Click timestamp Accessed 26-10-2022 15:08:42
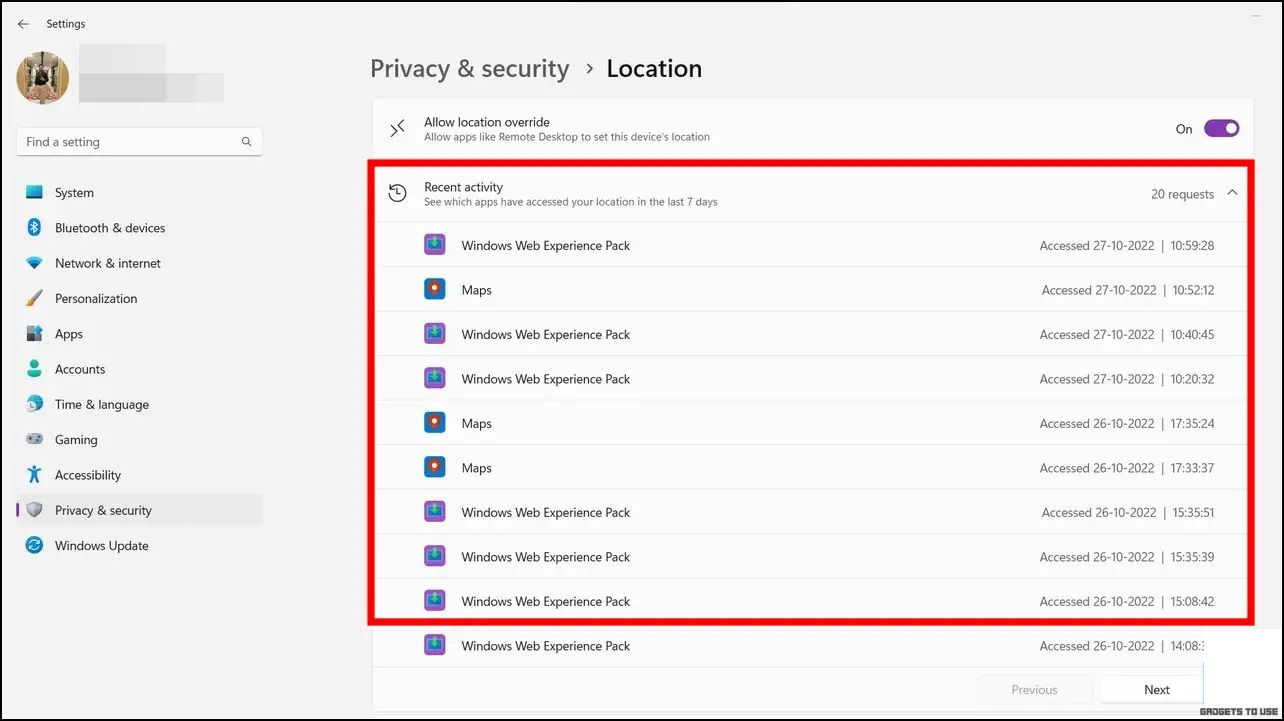 1127,602
